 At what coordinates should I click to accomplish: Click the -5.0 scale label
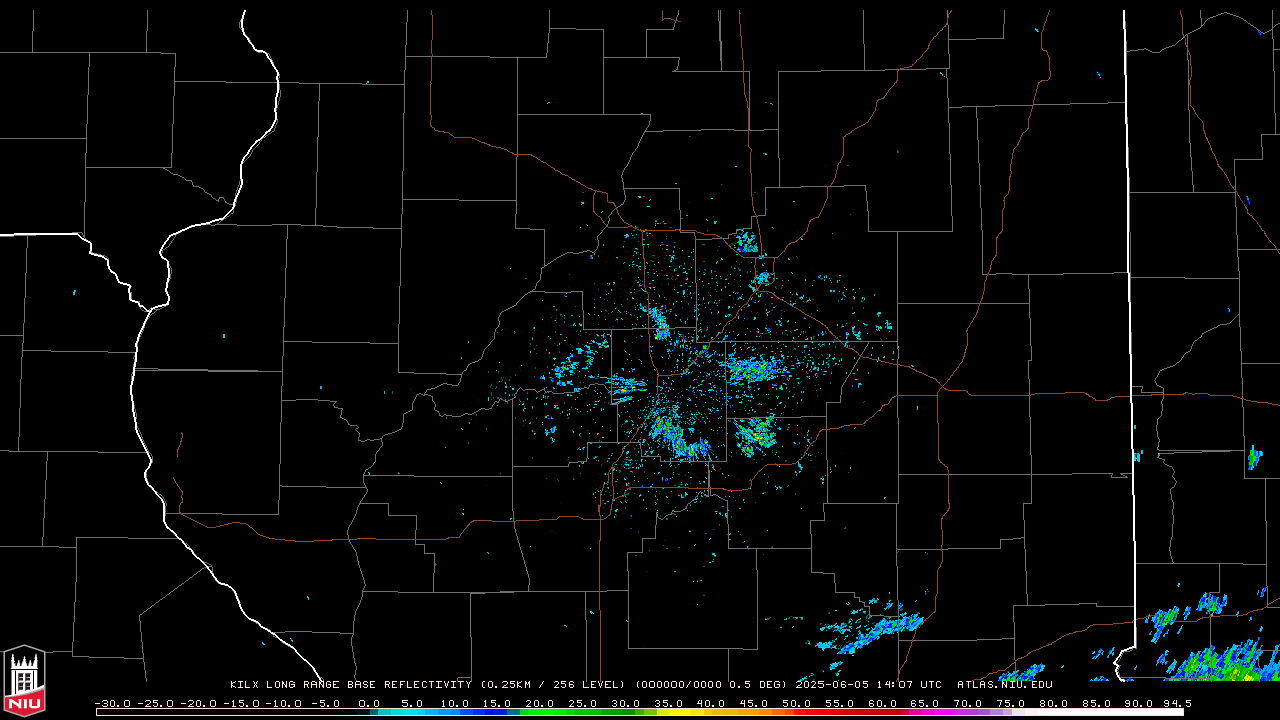tap(326, 704)
